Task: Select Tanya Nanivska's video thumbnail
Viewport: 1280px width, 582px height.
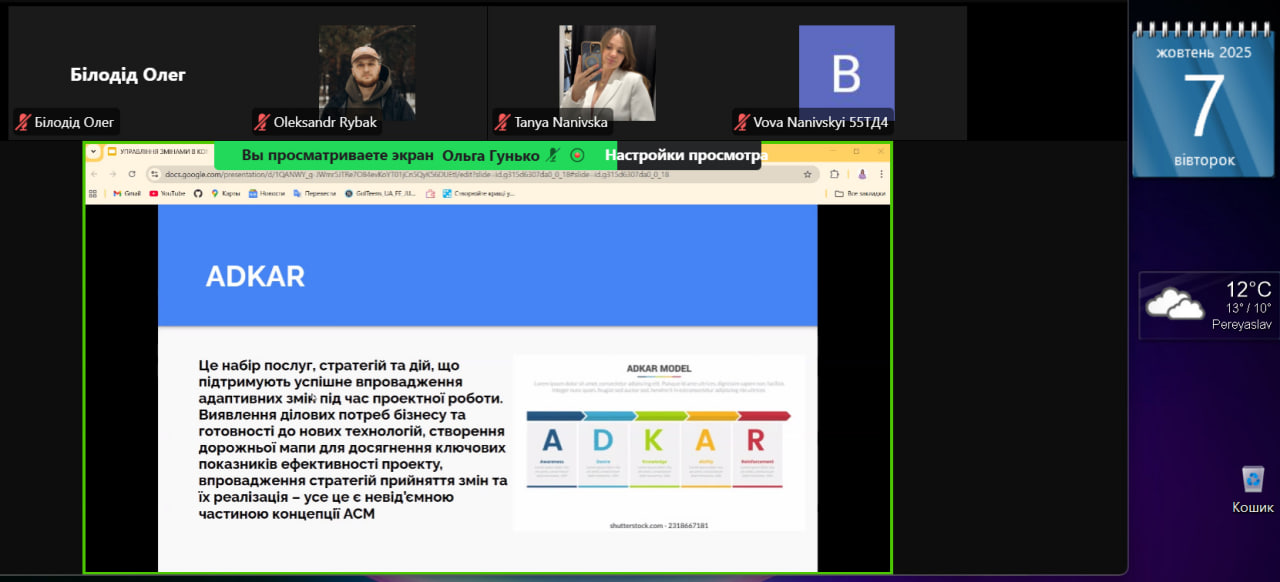Action: 607,70
